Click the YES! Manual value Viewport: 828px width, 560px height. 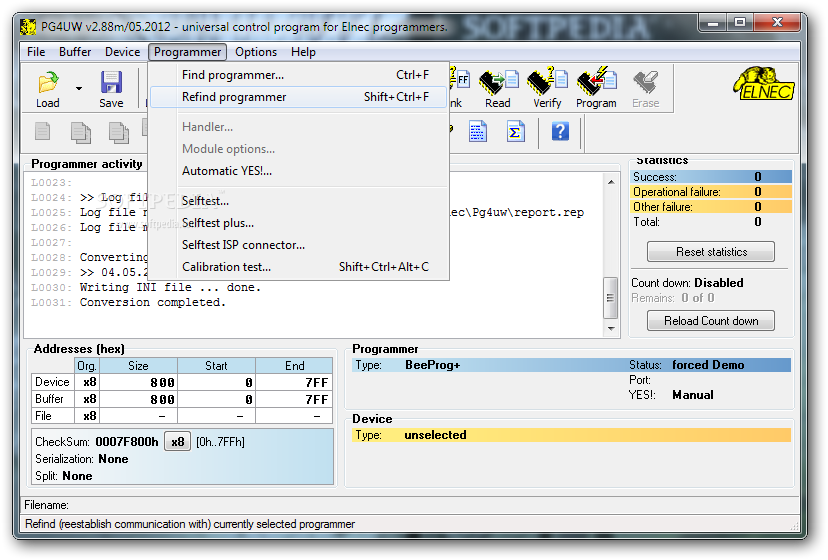point(693,395)
